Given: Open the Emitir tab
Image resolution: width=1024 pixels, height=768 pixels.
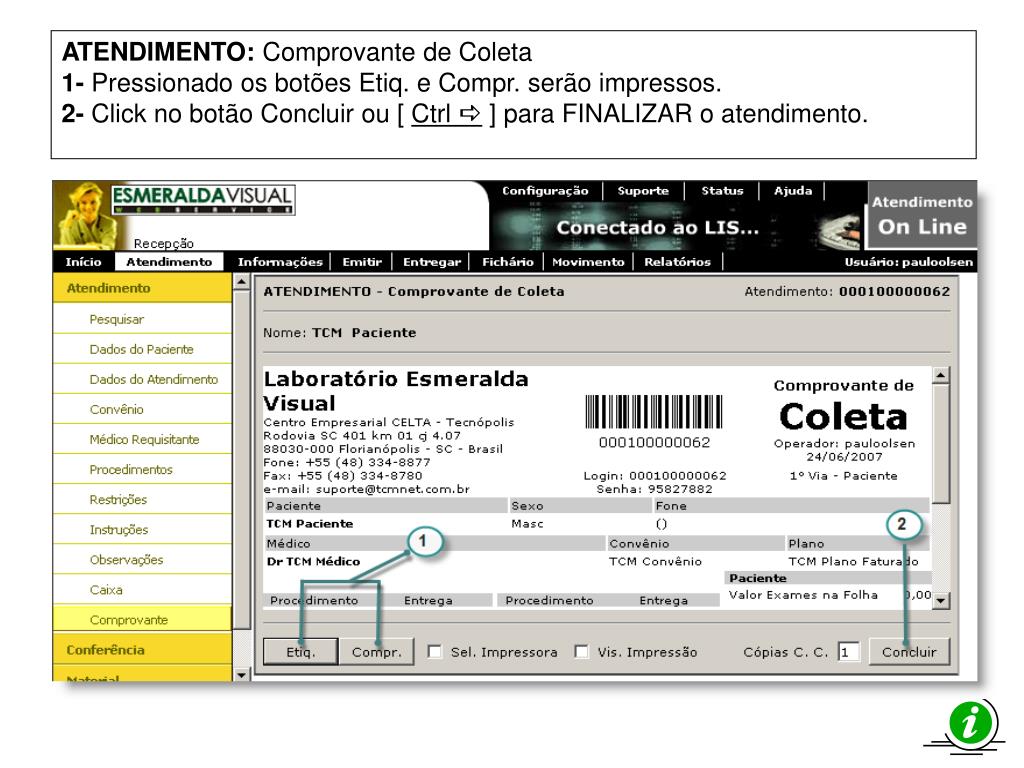Looking at the screenshot, I should click(362, 262).
